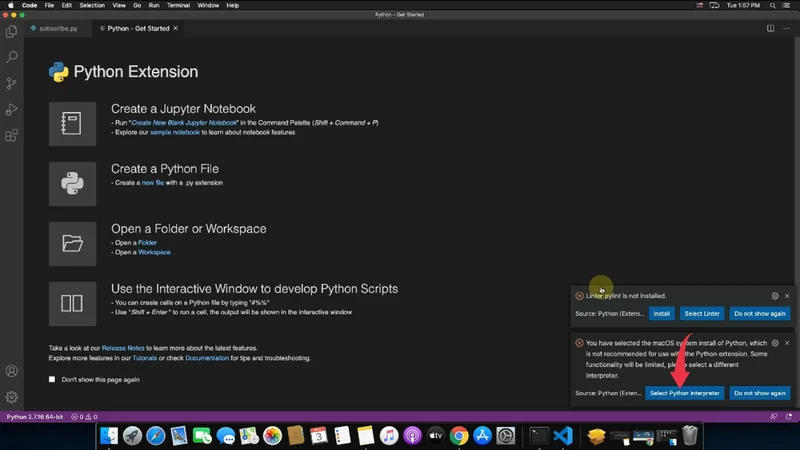Dismiss the pylint not installed notification
The width and height of the screenshot is (800, 450).
[x=787, y=296]
